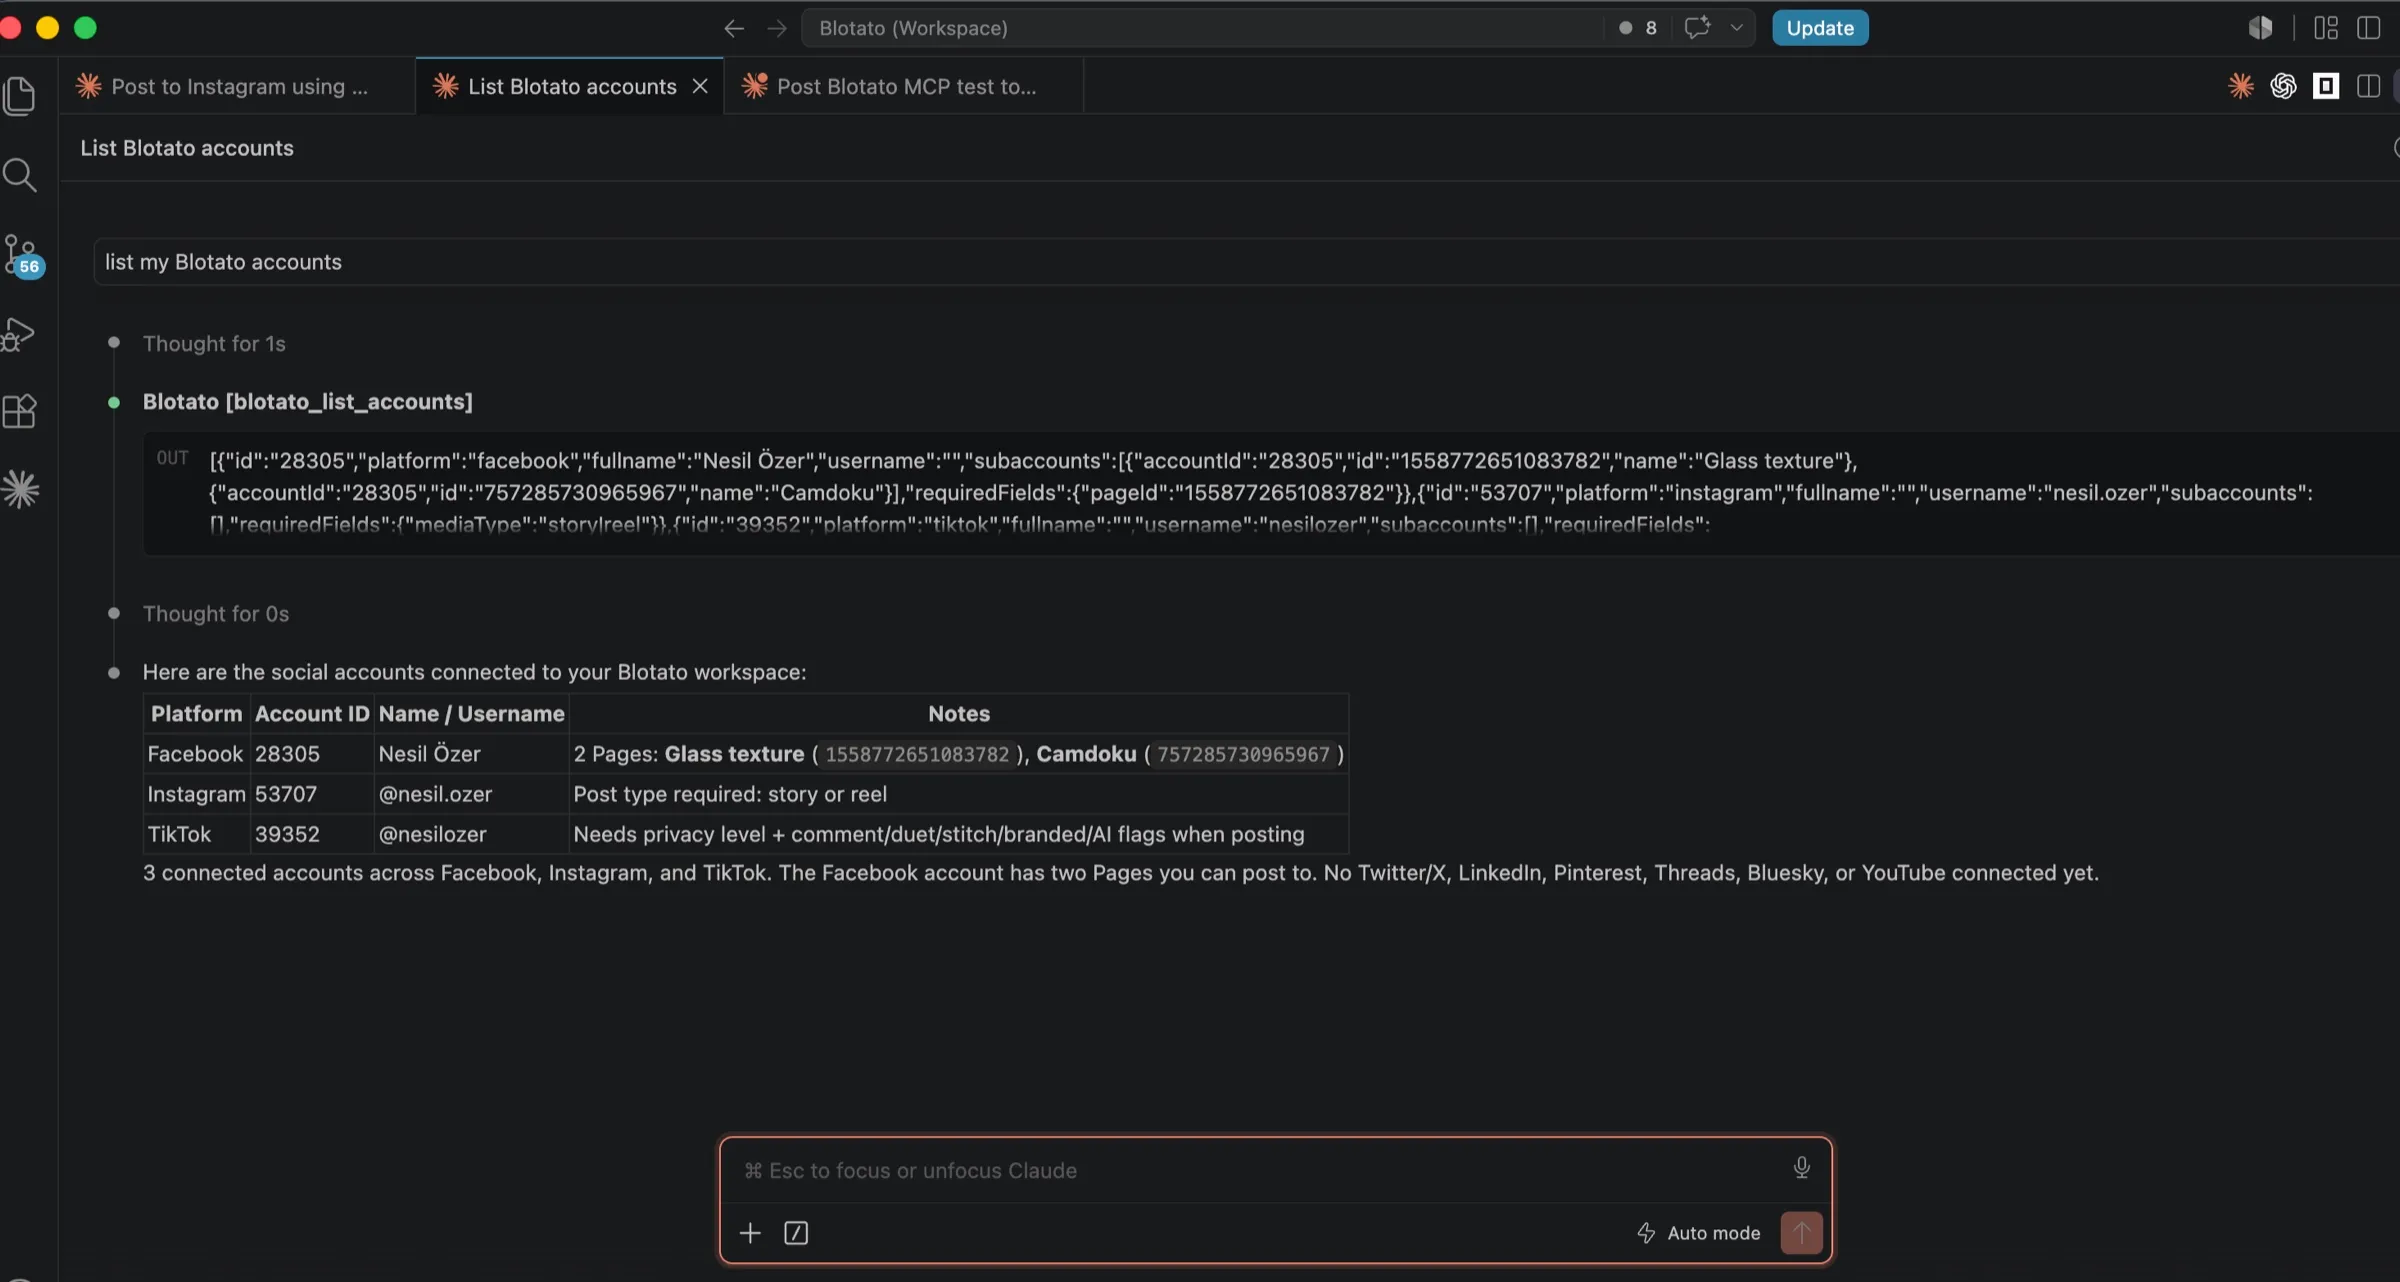Click the List Blotato accounts header title
This screenshot has width=2400, height=1282.
(x=187, y=148)
